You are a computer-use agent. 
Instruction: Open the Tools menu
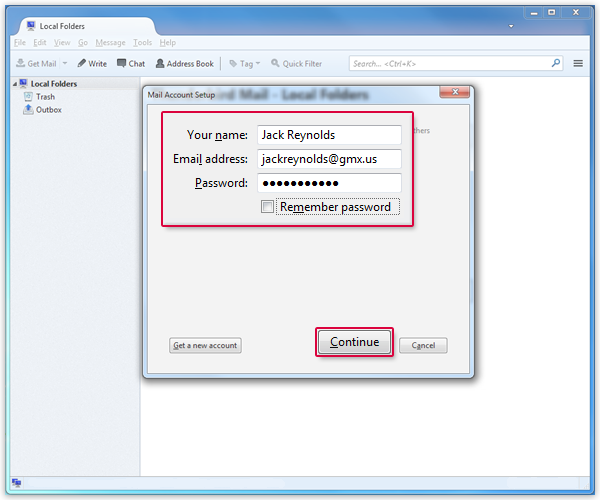pyautogui.click(x=142, y=43)
